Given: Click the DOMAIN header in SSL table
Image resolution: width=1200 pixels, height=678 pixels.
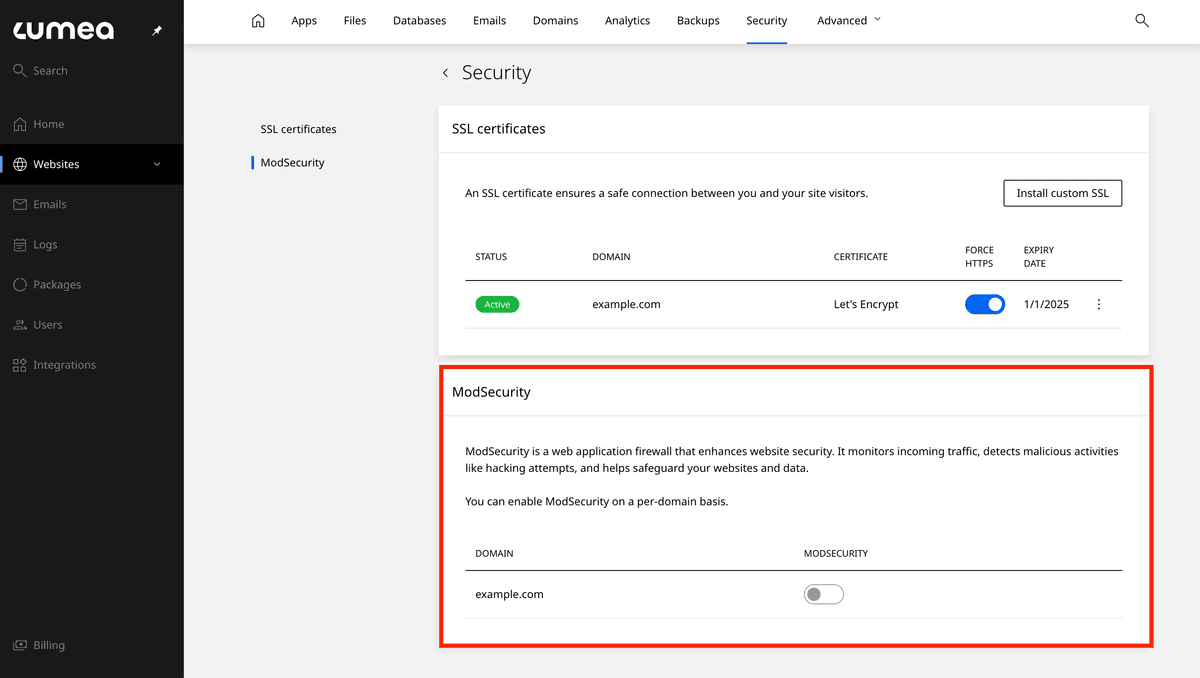Looking at the screenshot, I should click(x=612, y=257).
